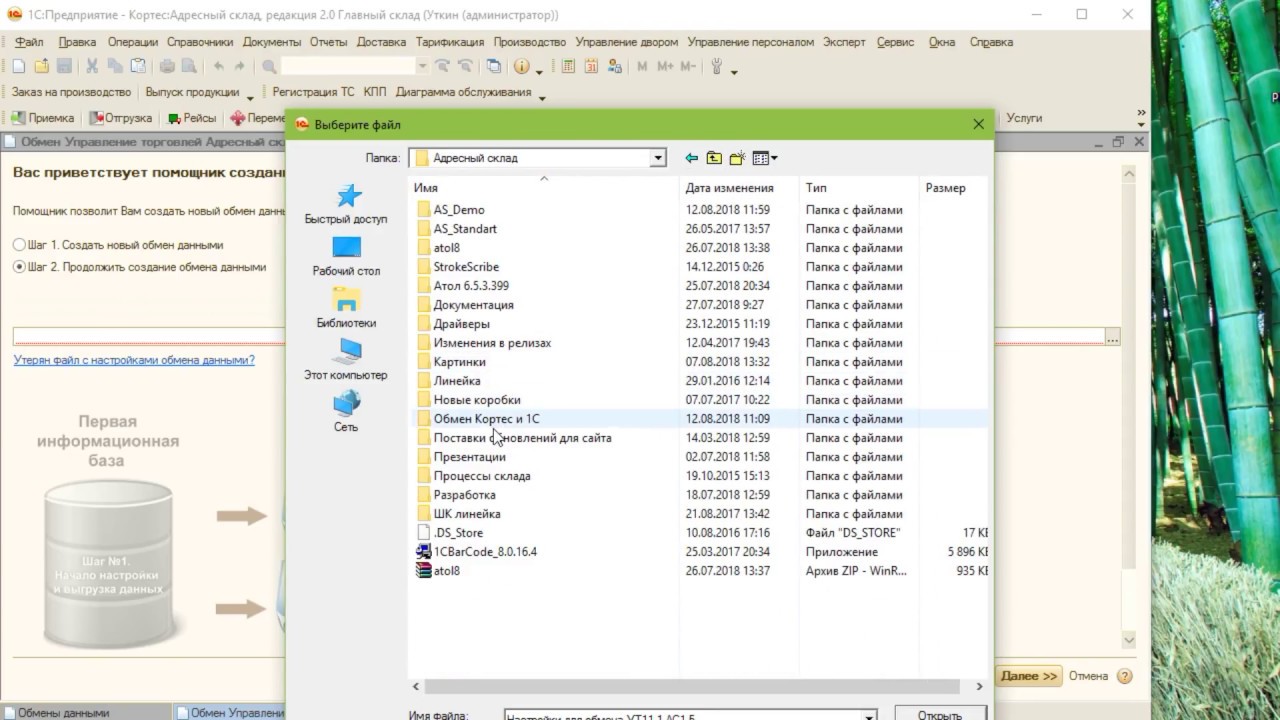Click the Далее >> wizard button
1280x720 pixels.
pyautogui.click(x=1028, y=676)
